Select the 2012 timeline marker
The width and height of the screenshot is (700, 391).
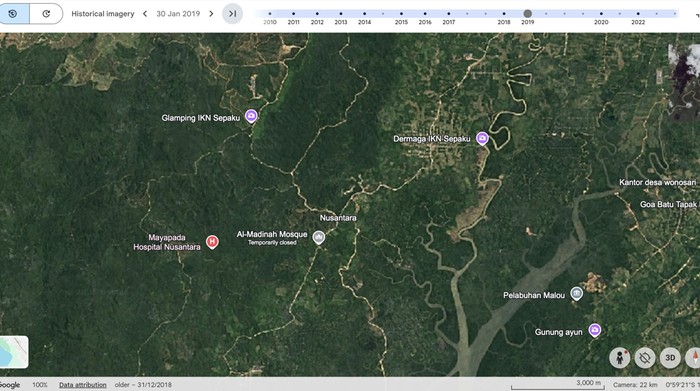(317, 14)
